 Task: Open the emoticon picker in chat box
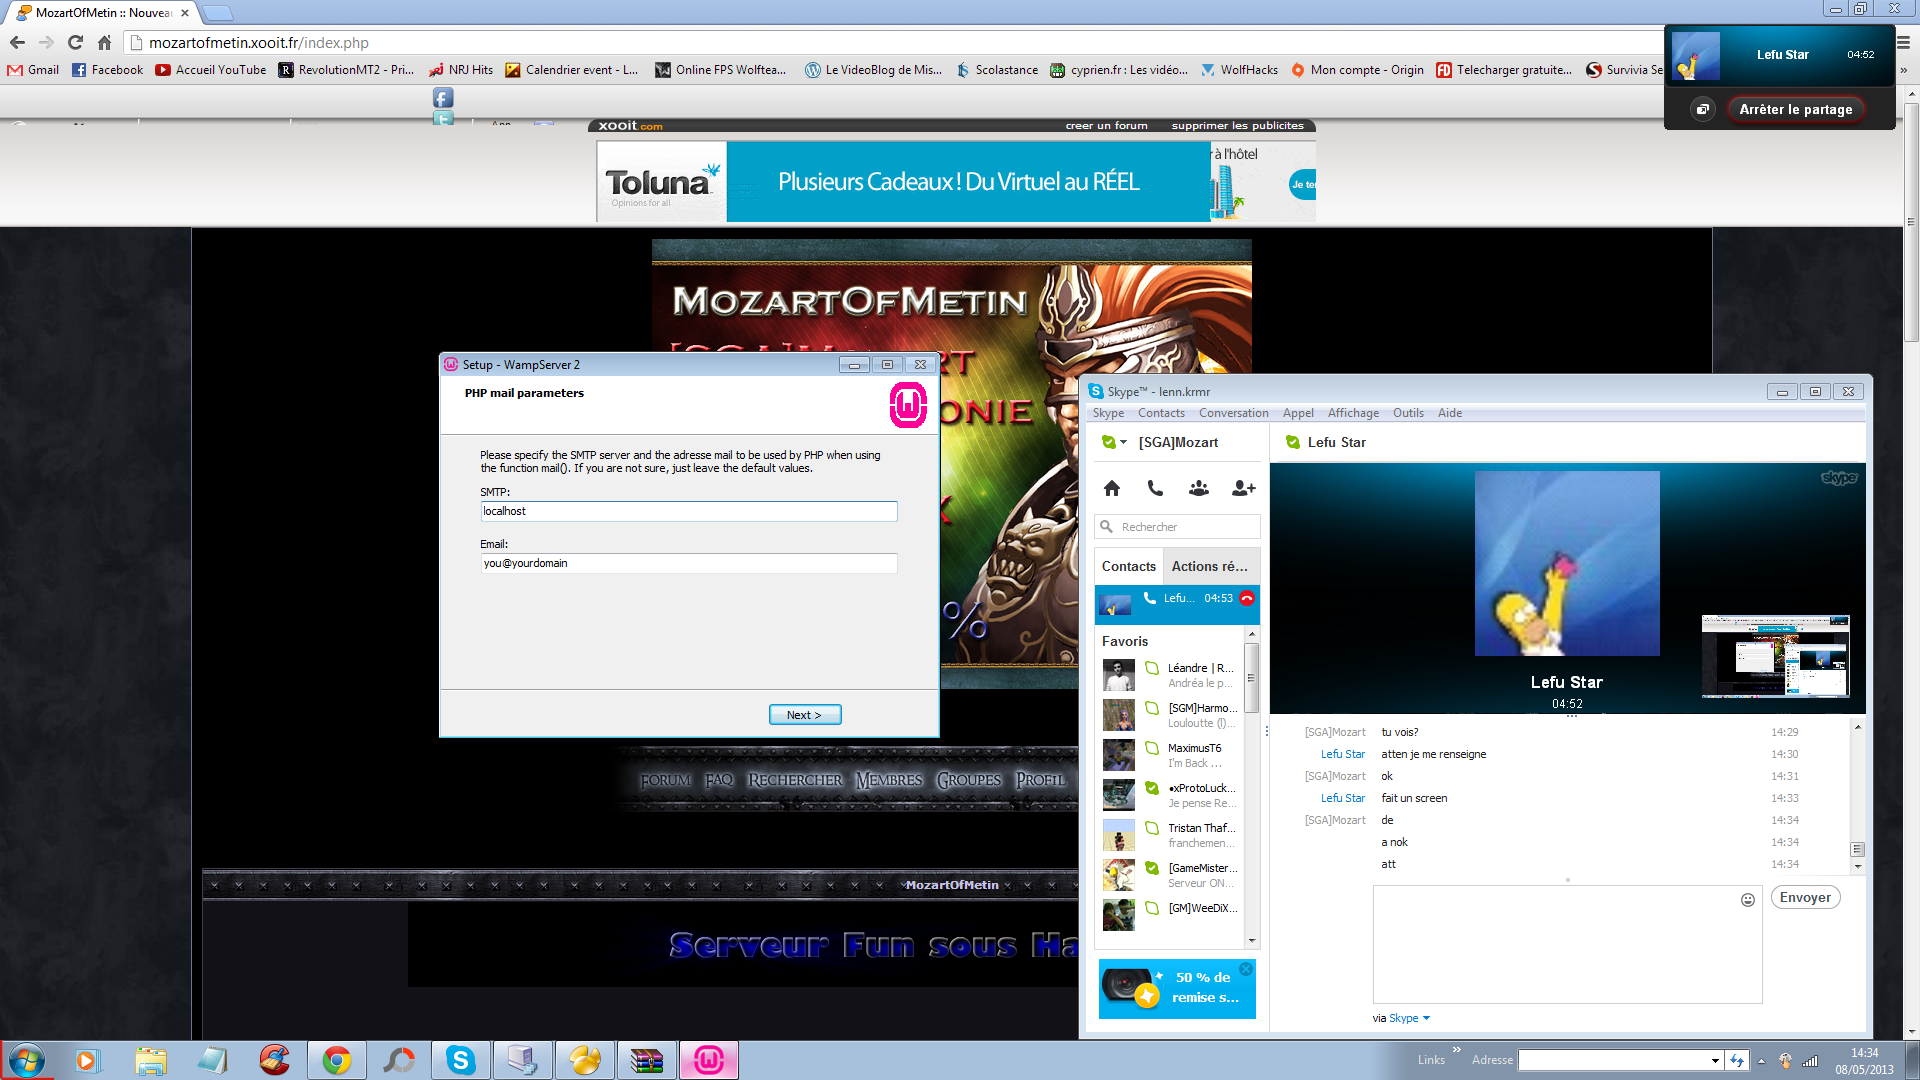click(1748, 900)
